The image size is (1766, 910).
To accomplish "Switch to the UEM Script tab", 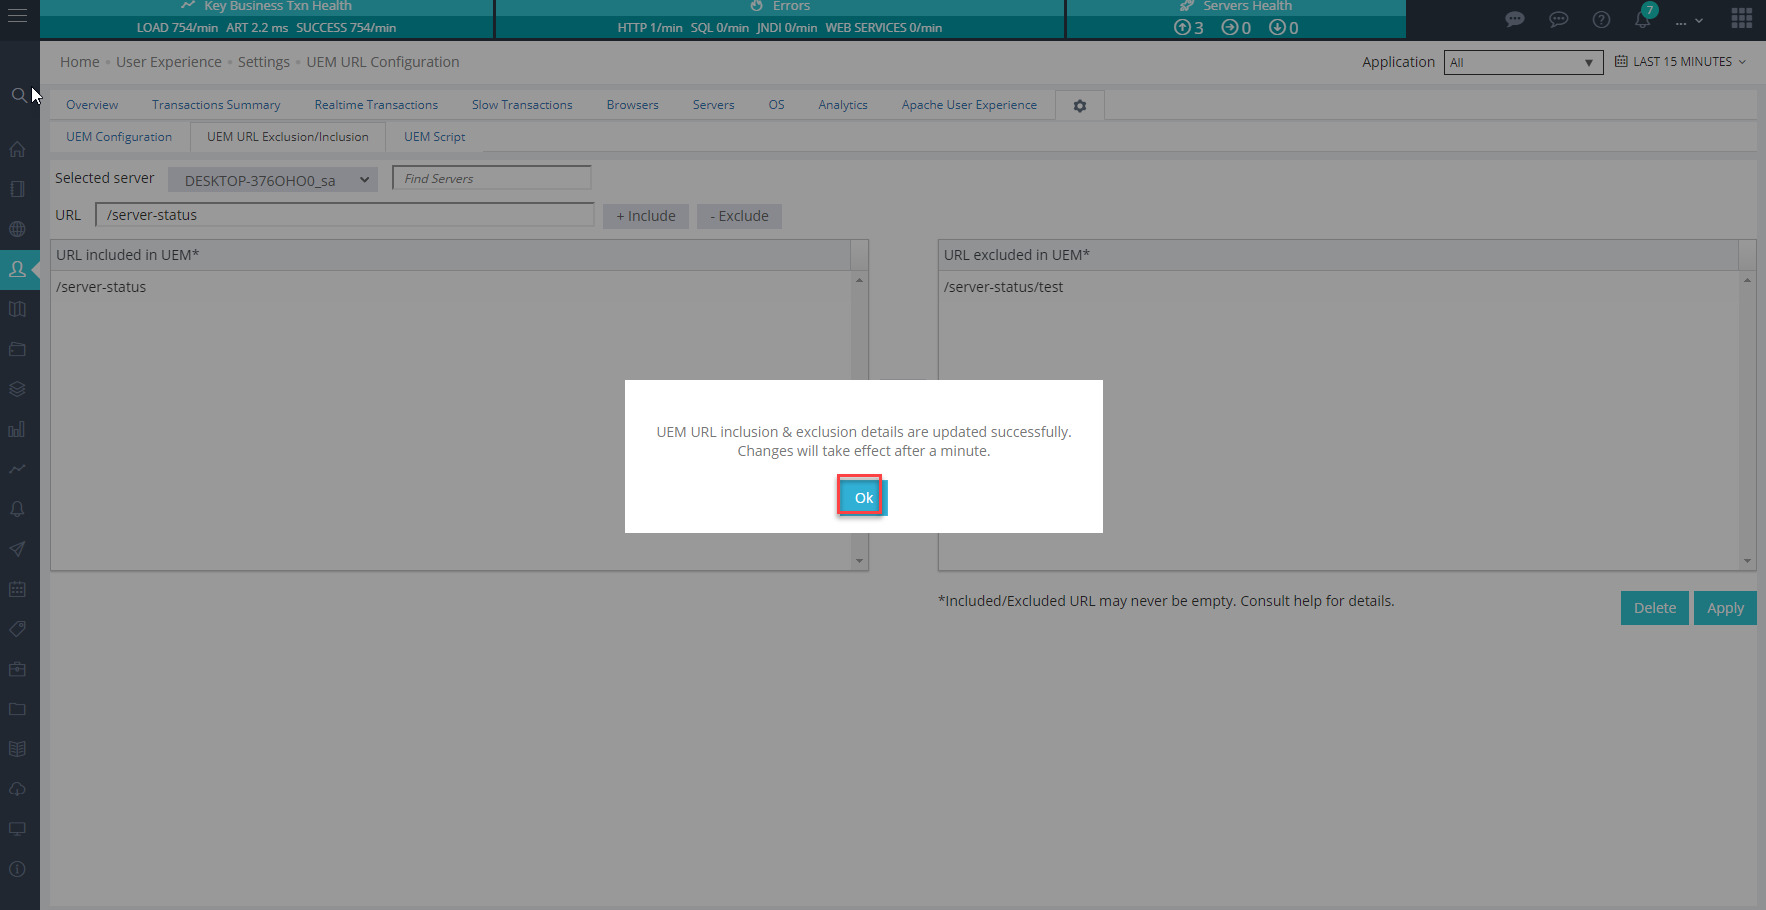I will pyautogui.click(x=434, y=137).
